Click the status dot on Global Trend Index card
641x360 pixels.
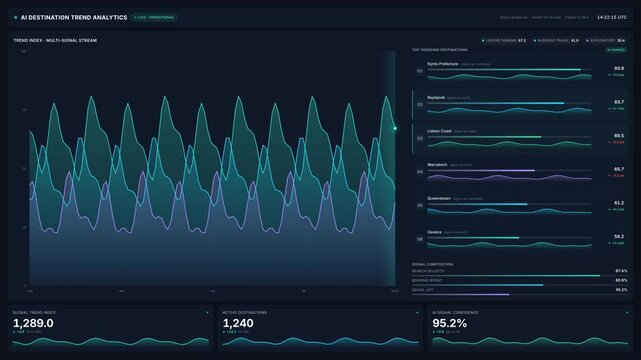tap(207, 313)
